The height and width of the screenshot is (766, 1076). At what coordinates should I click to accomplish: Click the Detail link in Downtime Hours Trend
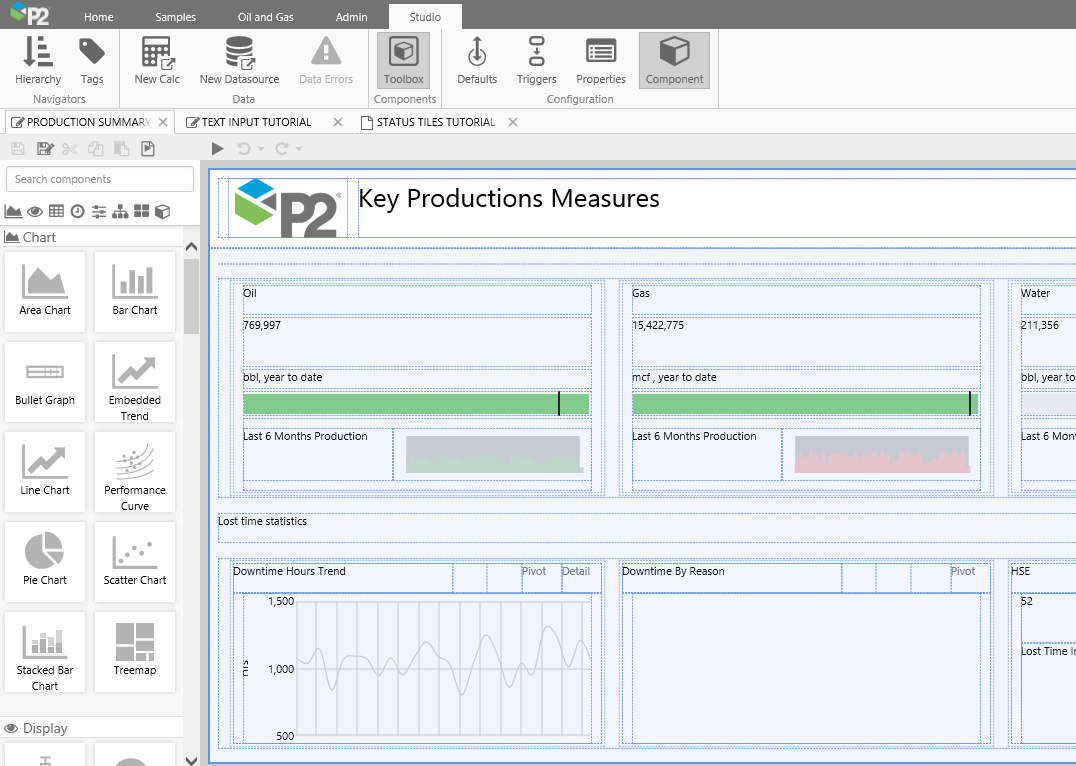[576, 572]
